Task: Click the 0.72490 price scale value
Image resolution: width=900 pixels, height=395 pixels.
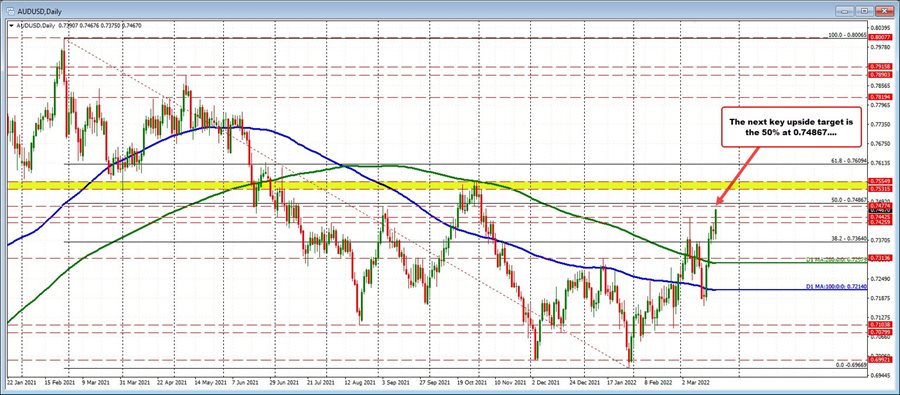Action: [879, 278]
